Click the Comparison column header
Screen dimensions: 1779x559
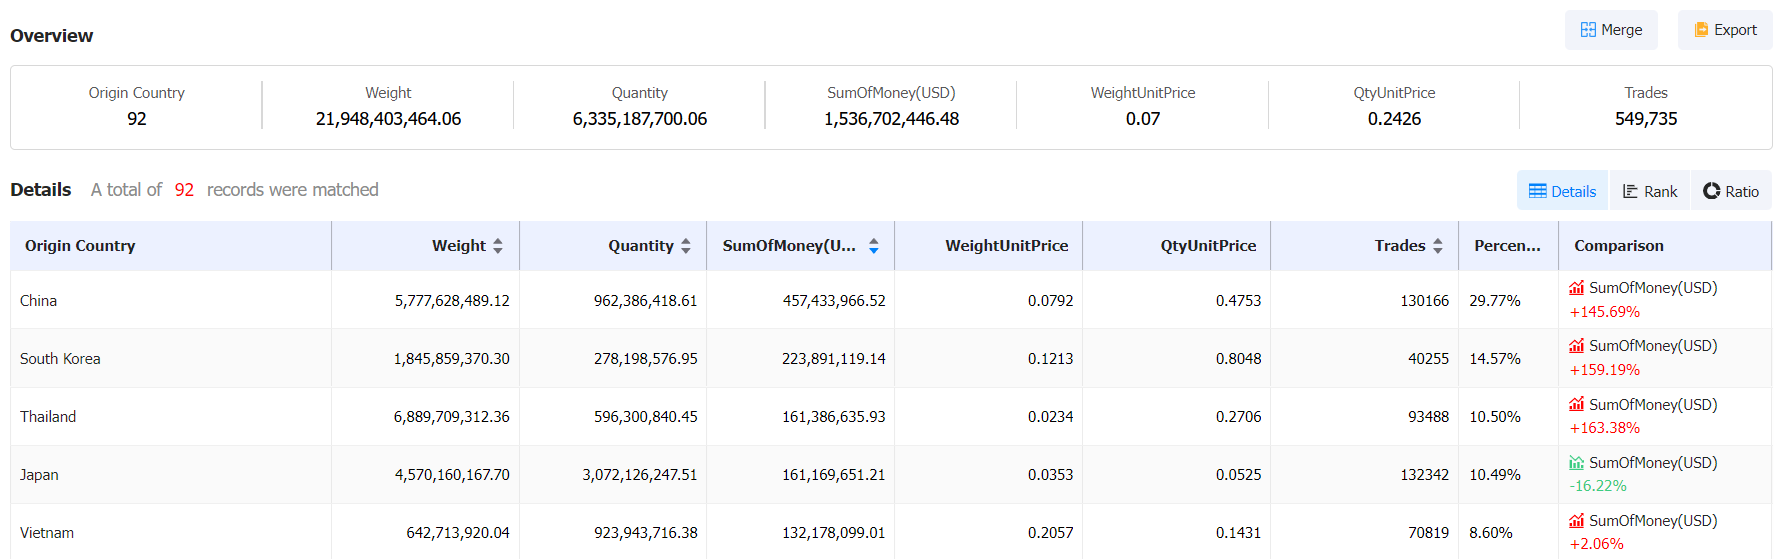click(1618, 246)
